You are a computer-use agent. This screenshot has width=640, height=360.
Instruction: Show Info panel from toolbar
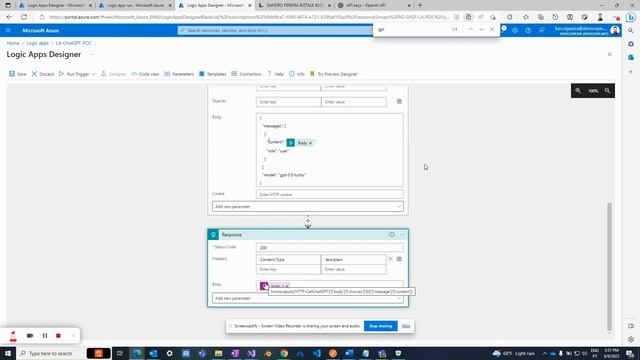click(x=297, y=74)
